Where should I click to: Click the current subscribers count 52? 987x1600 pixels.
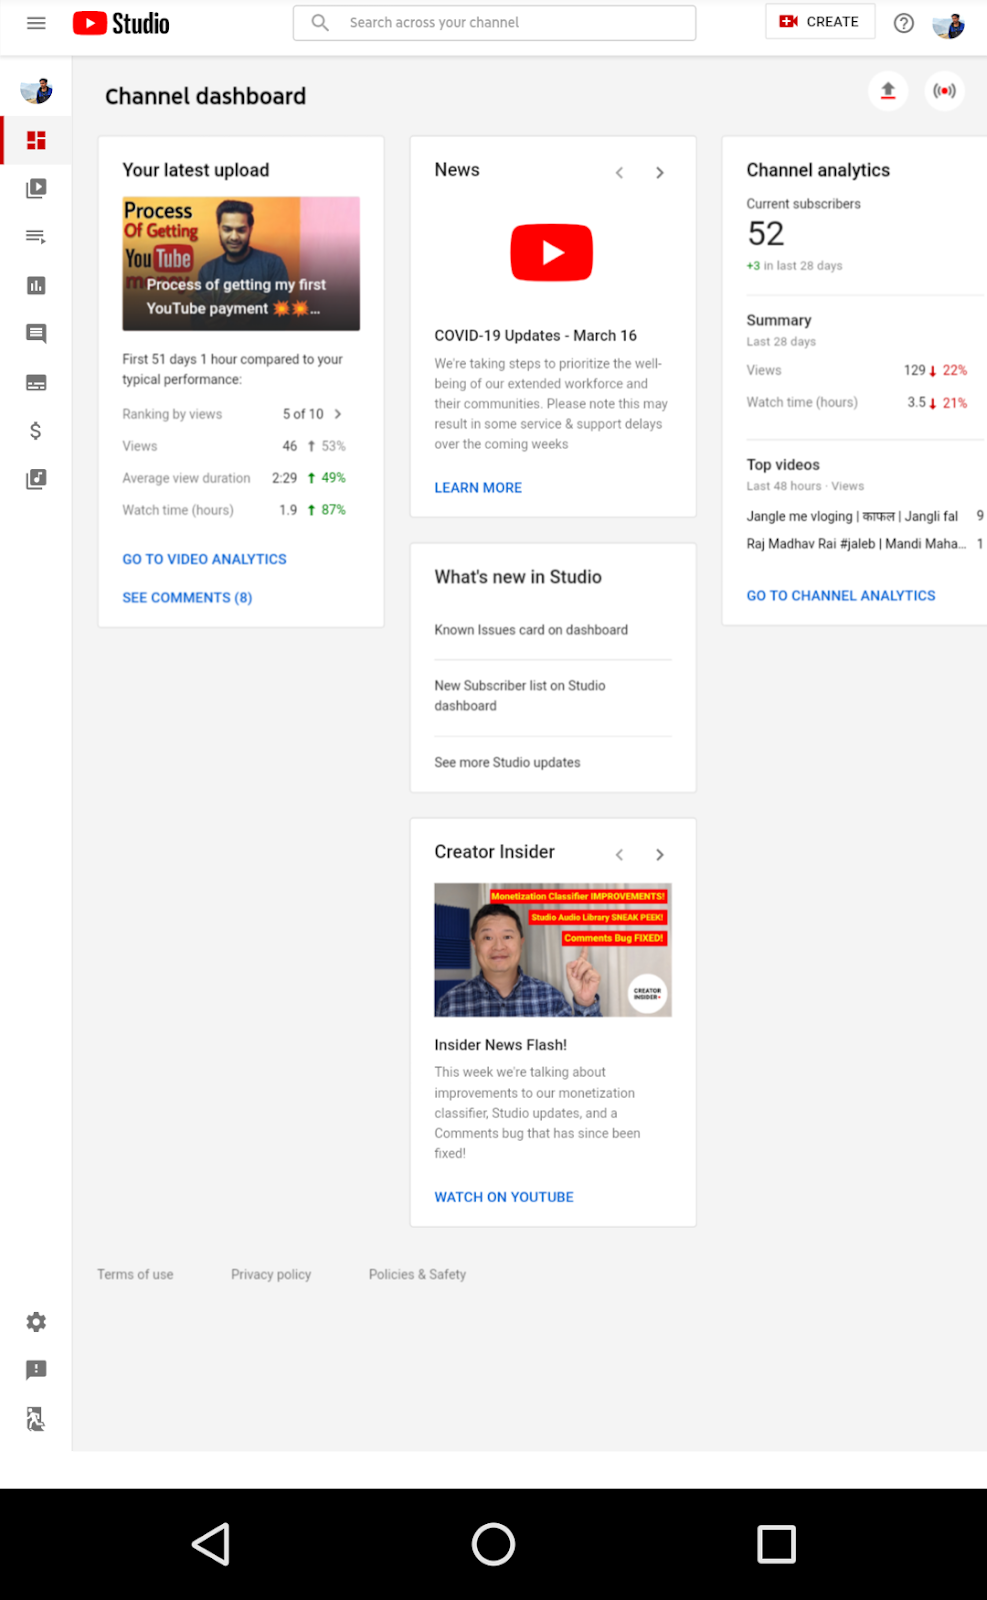(x=766, y=234)
